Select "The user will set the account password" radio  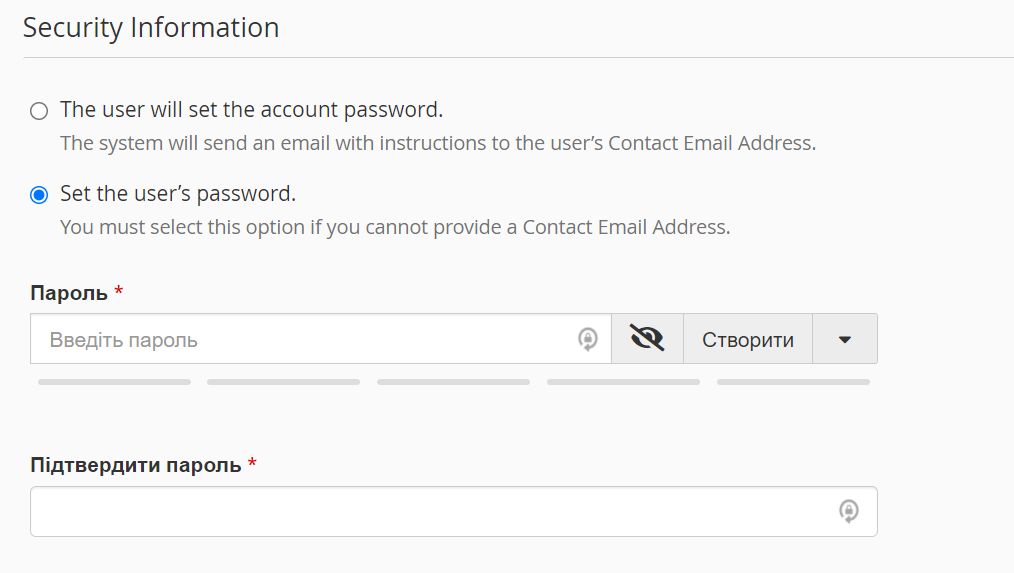[39, 110]
